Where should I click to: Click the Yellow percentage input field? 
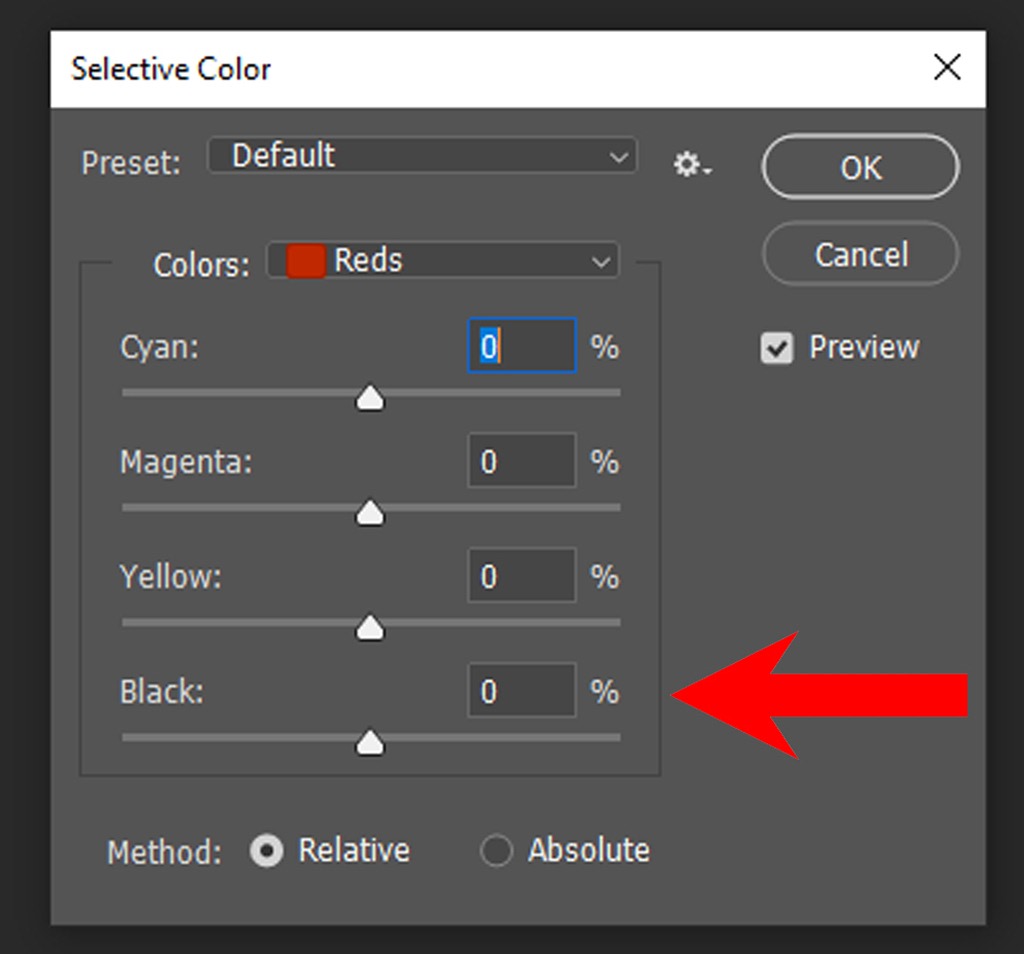[x=521, y=576]
